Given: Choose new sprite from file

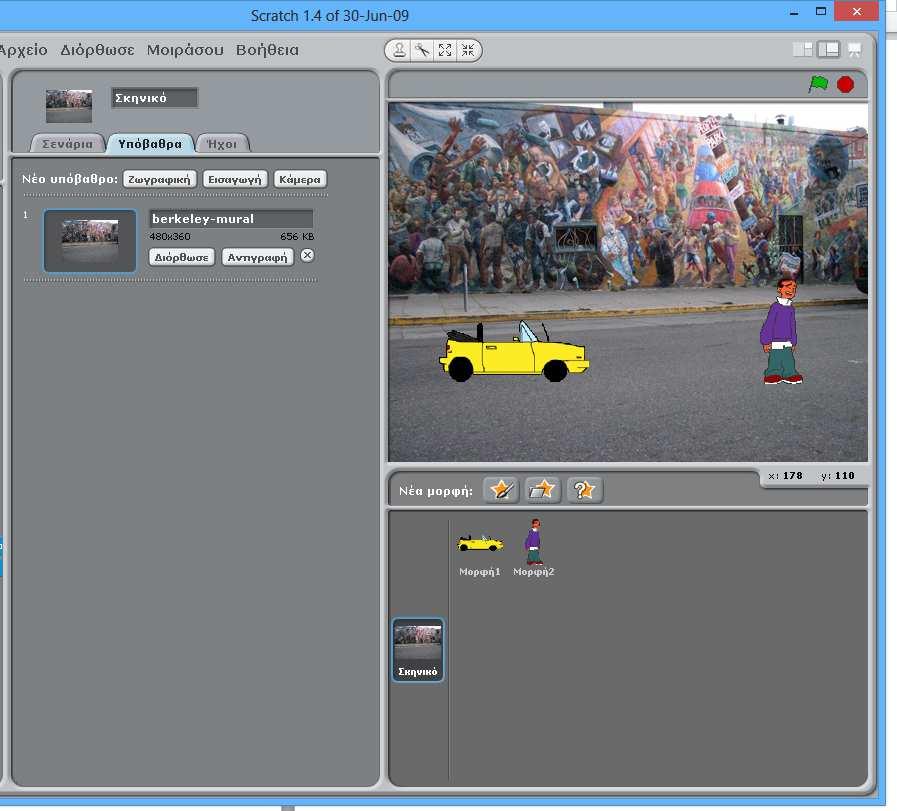Looking at the screenshot, I should pyautogui.click(x=542, y=490).
